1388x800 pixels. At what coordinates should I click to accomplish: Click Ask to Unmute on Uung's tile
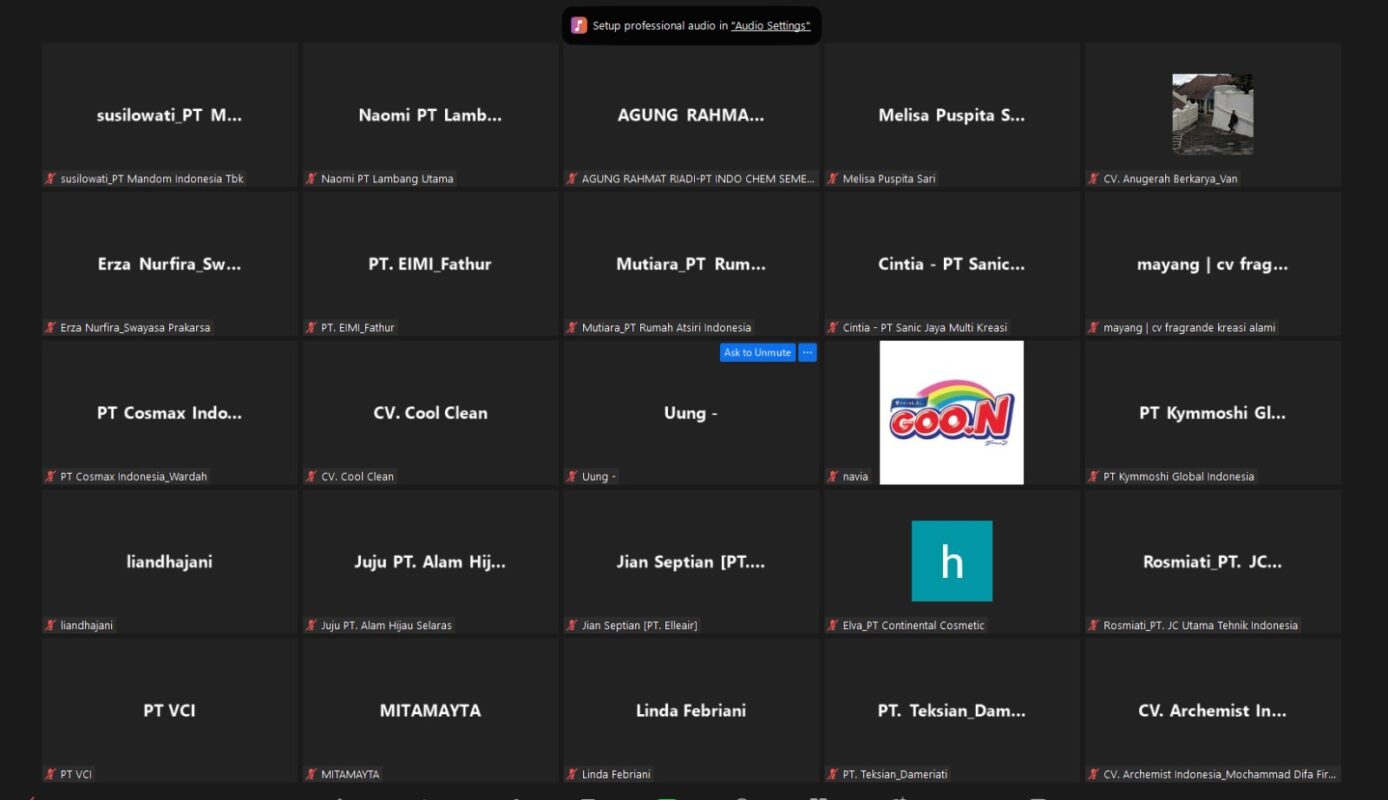[757, 353]
